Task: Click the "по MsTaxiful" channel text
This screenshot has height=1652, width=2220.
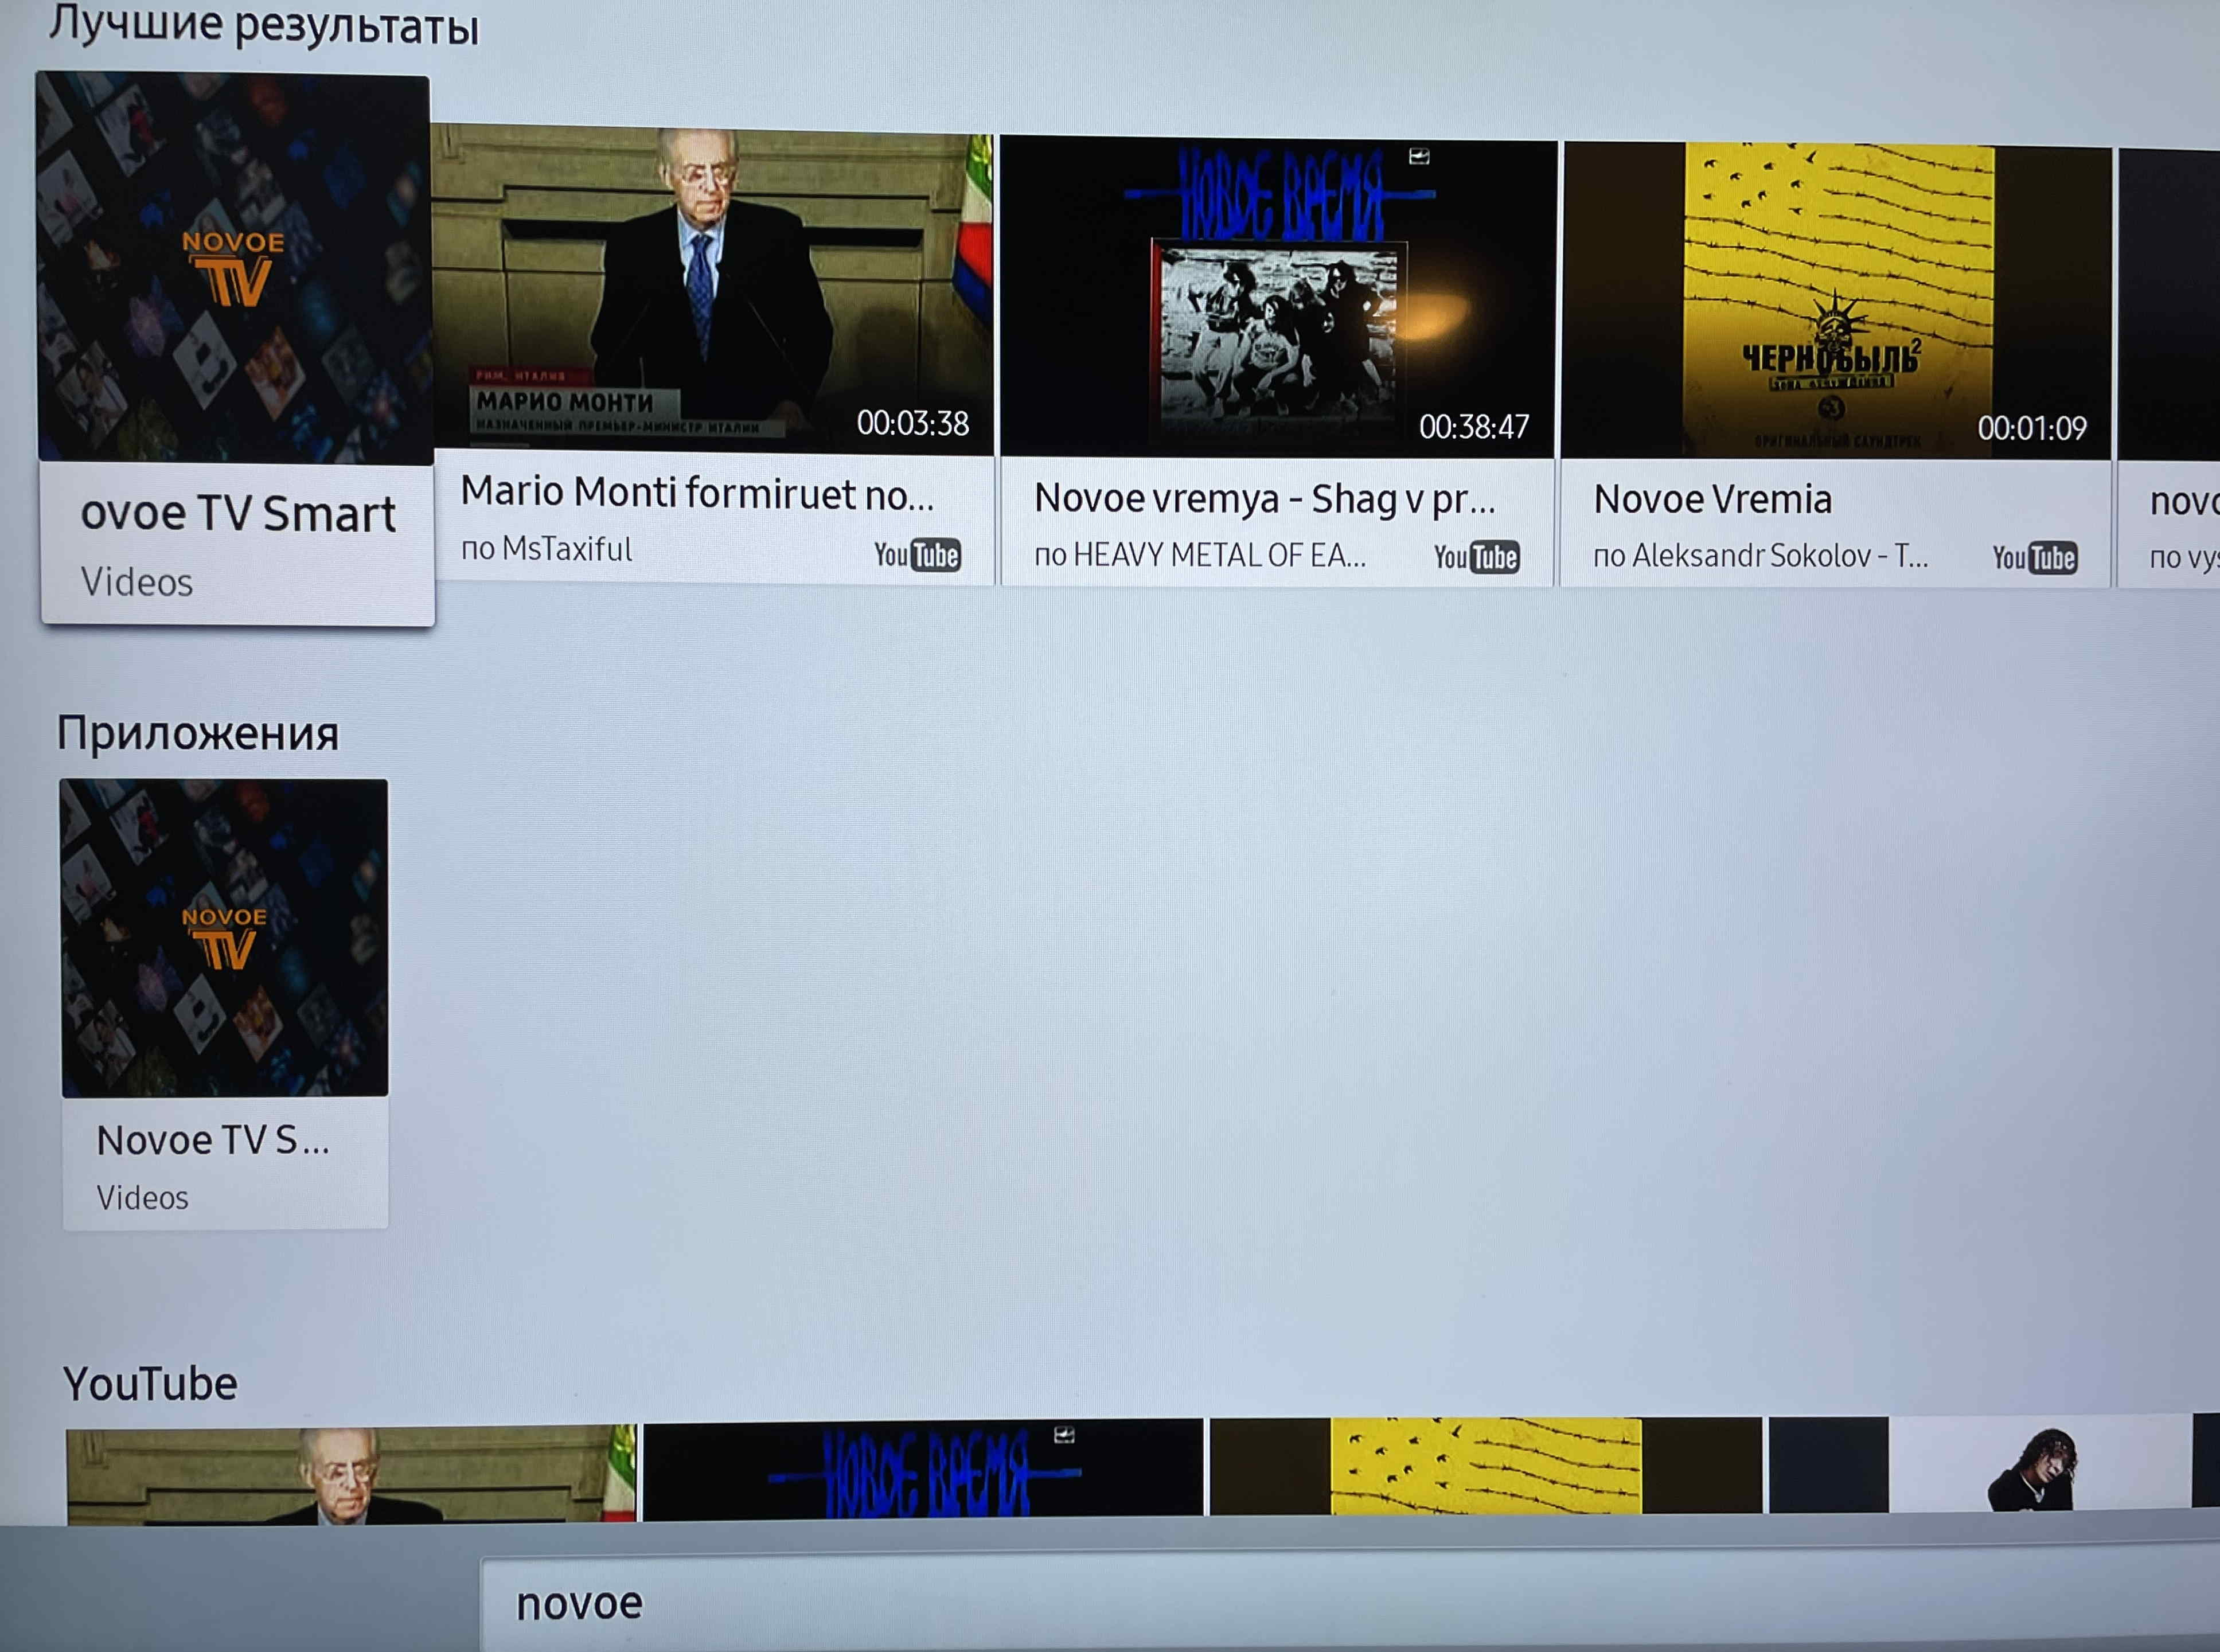Action: click(546, 549)
